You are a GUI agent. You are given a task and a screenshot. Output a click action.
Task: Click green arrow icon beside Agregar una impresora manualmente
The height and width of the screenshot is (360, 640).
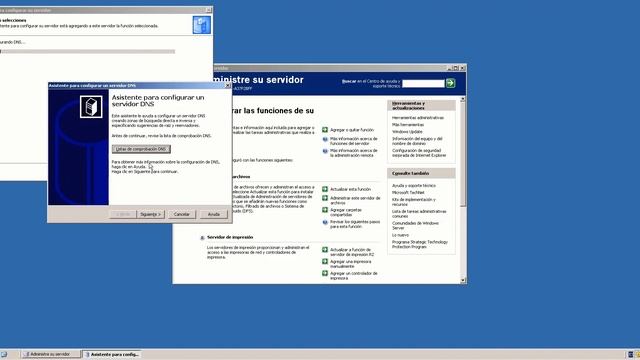[325, 262]
